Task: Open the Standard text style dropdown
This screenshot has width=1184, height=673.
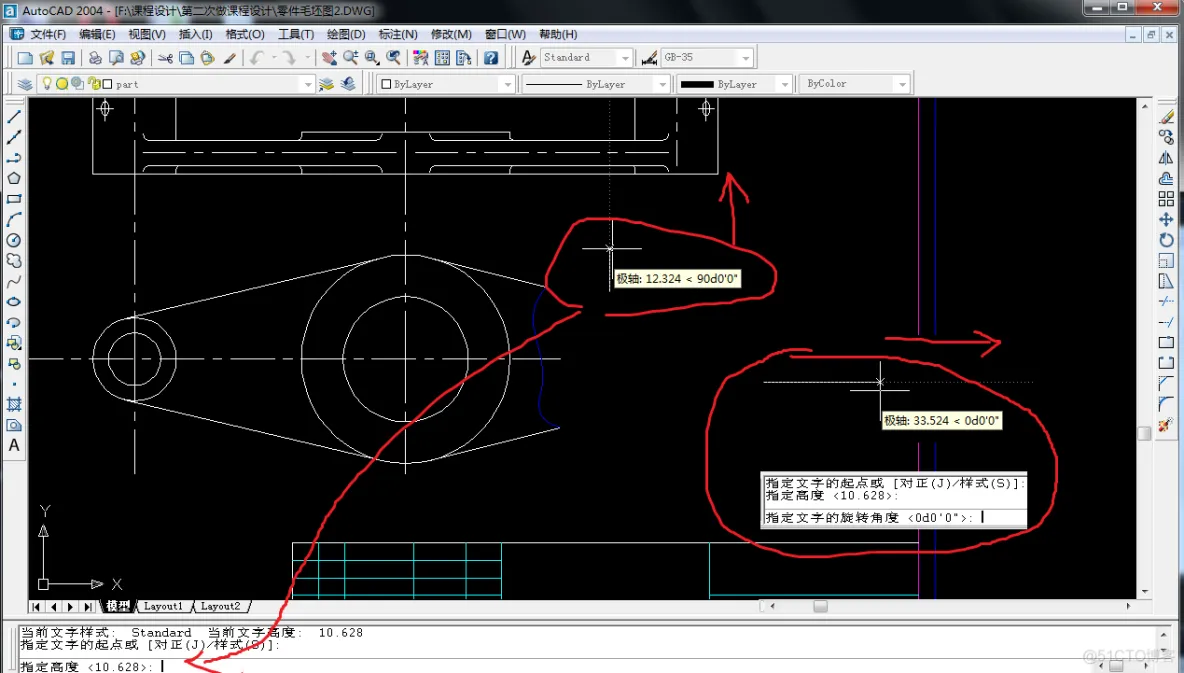Action: (625, 57)
